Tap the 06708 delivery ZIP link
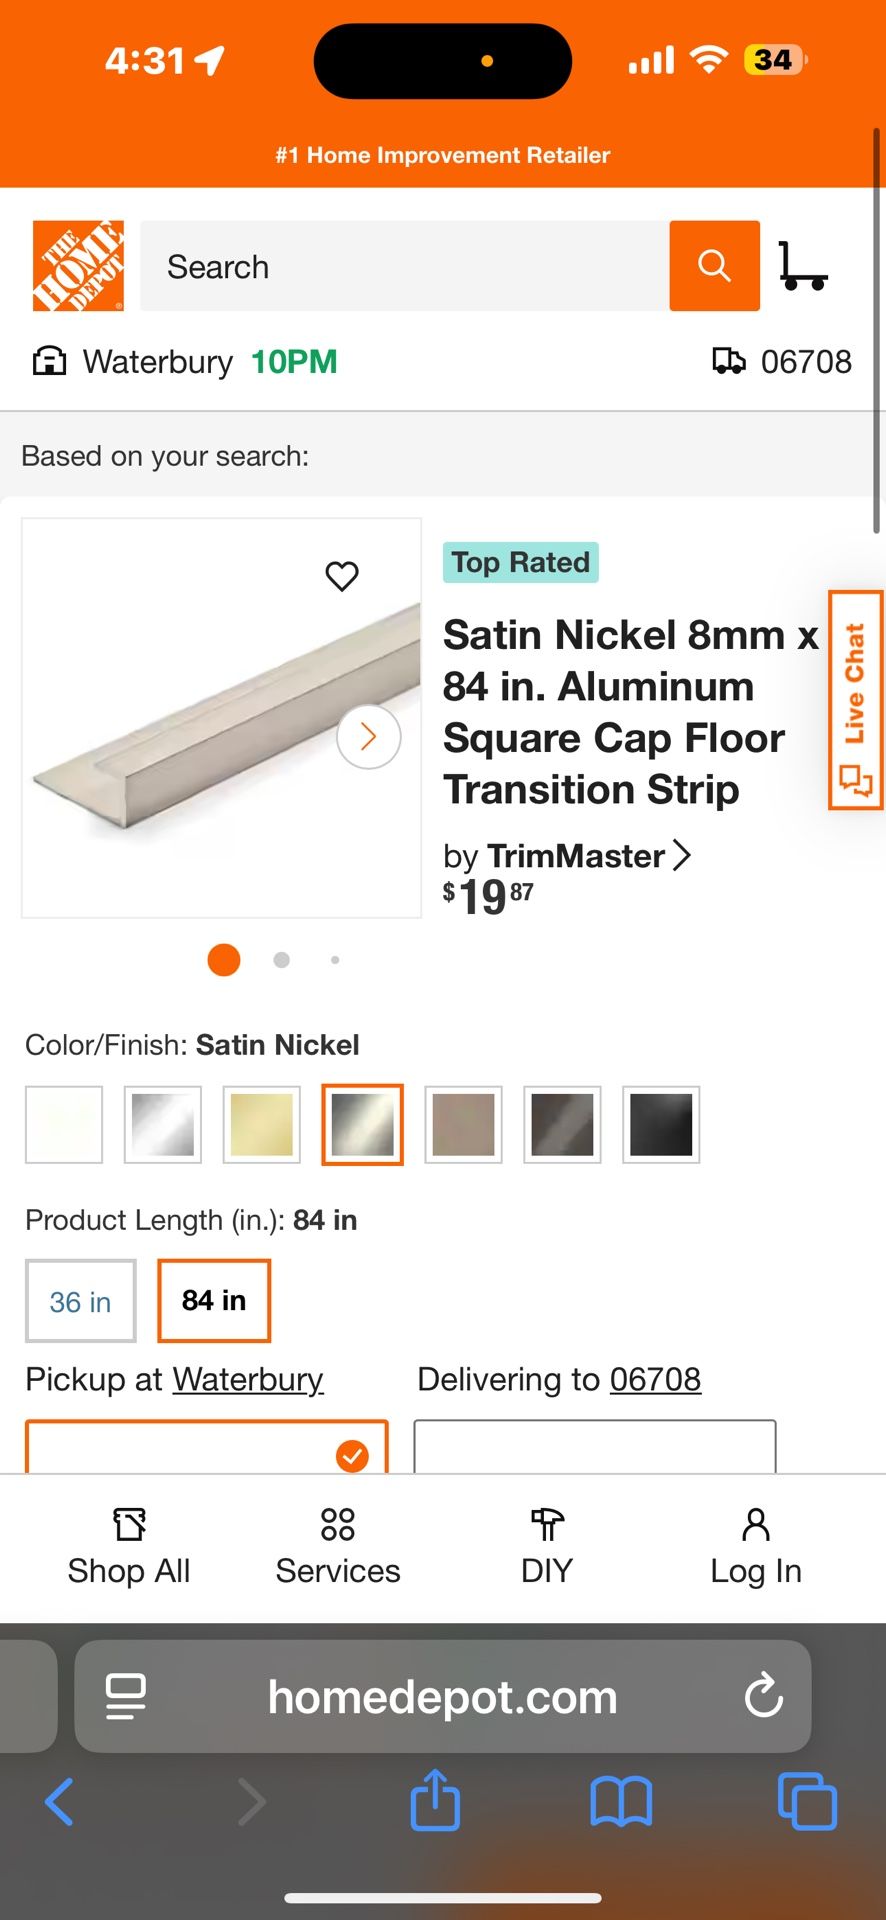886x1920 pixels. click(x=655, y=1380)
